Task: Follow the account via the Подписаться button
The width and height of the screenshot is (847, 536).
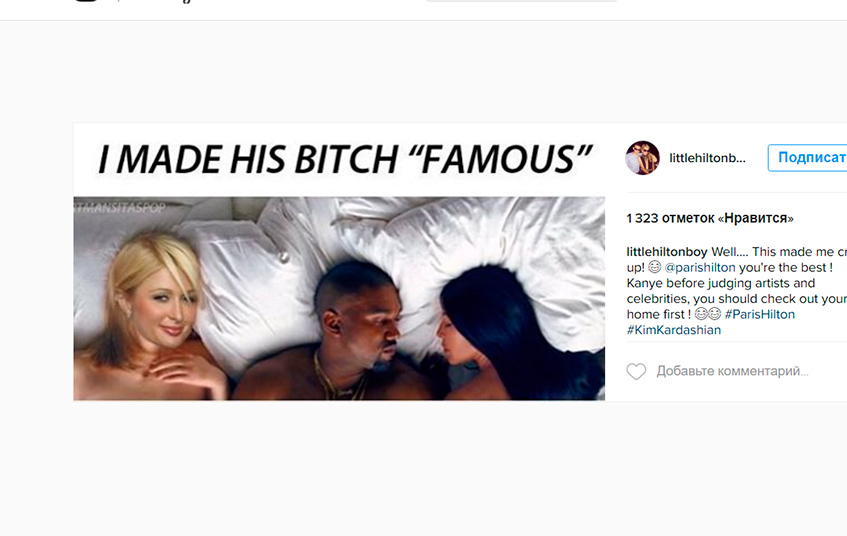Action: click(x=808, y=158)
